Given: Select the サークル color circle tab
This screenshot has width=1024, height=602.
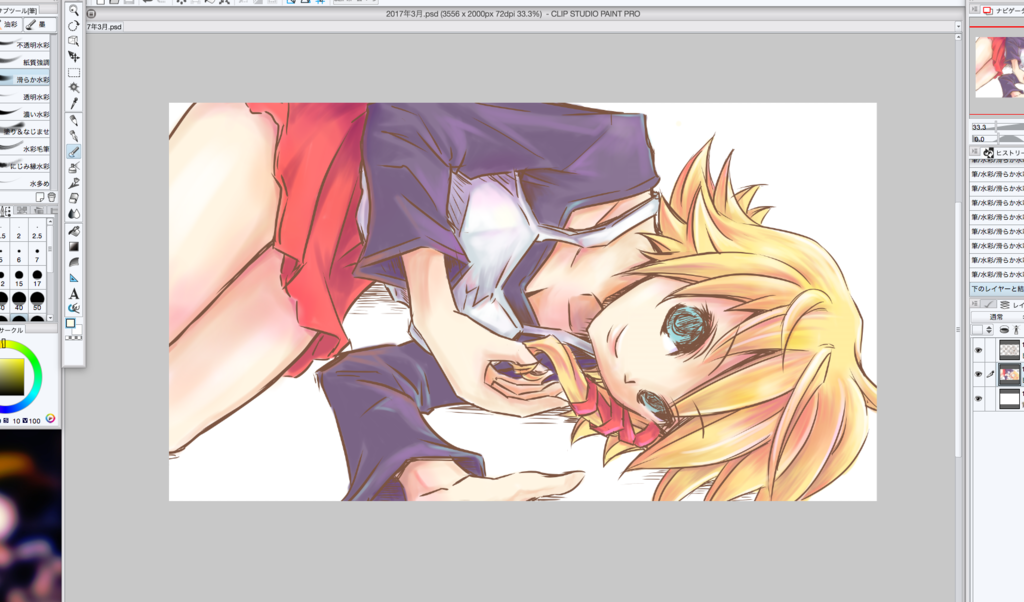Looking at the screenshot, I should (12, 330).
